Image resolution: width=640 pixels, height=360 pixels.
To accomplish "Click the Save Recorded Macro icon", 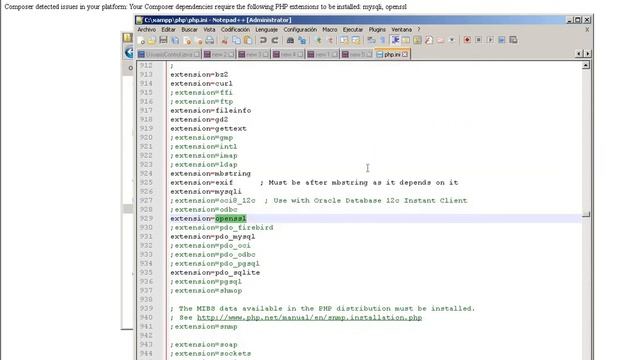I will tap(513, 40).
